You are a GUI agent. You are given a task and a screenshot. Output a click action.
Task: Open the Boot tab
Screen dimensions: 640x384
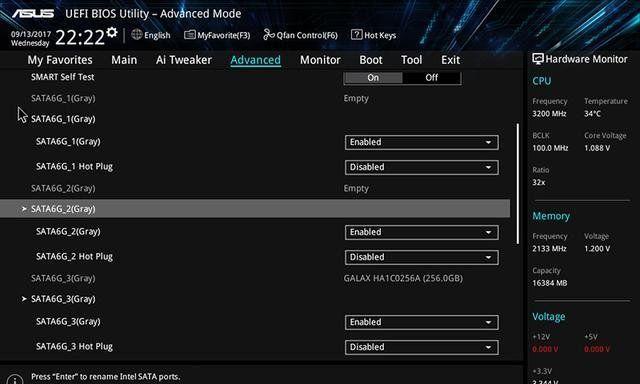click(x=371, y=60)
